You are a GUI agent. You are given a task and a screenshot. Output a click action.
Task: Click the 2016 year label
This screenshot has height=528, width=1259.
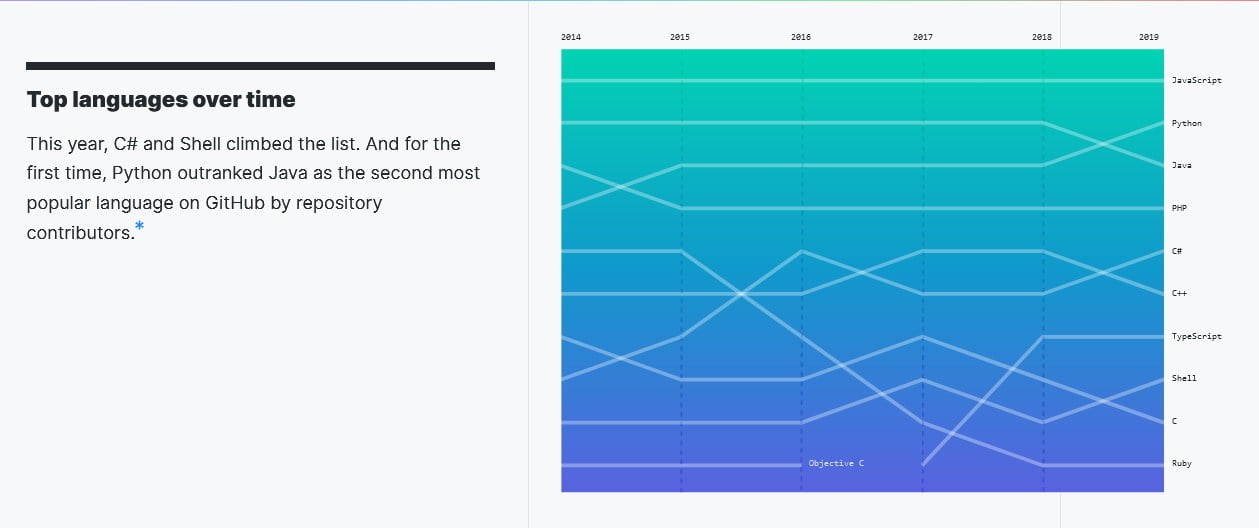coord(801,37)
